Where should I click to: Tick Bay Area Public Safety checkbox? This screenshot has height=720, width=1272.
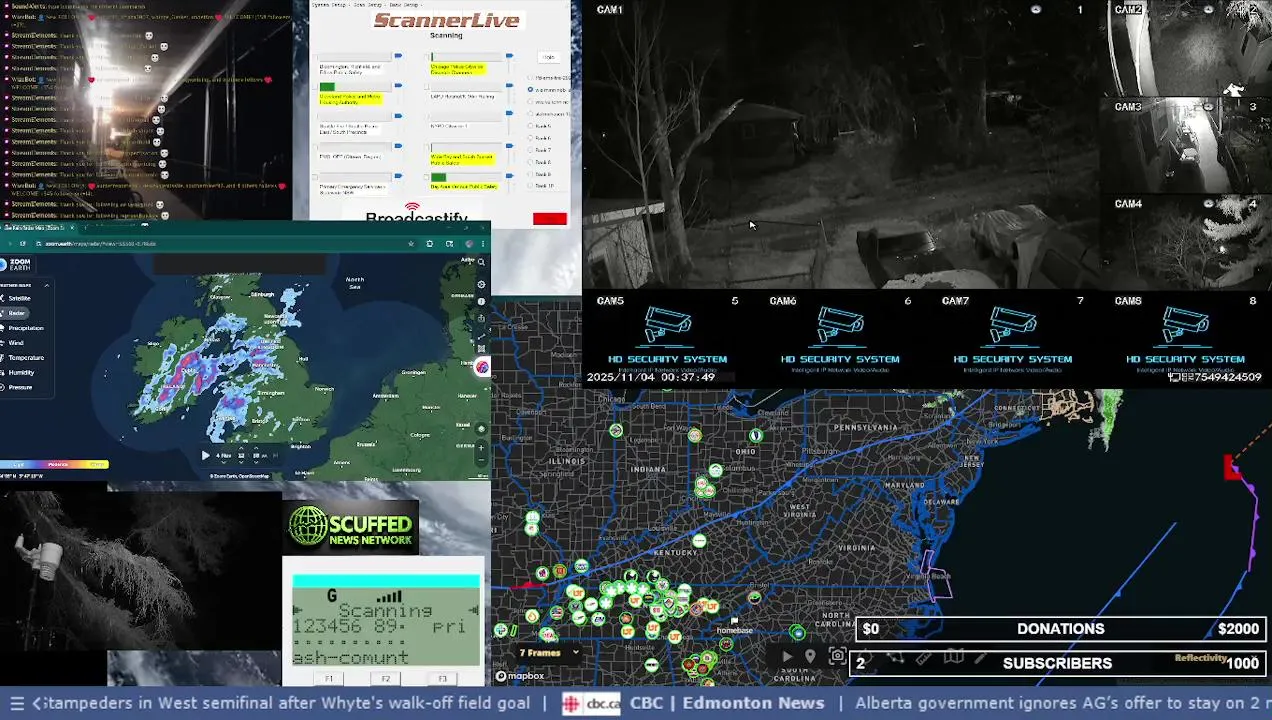[427, 177]
